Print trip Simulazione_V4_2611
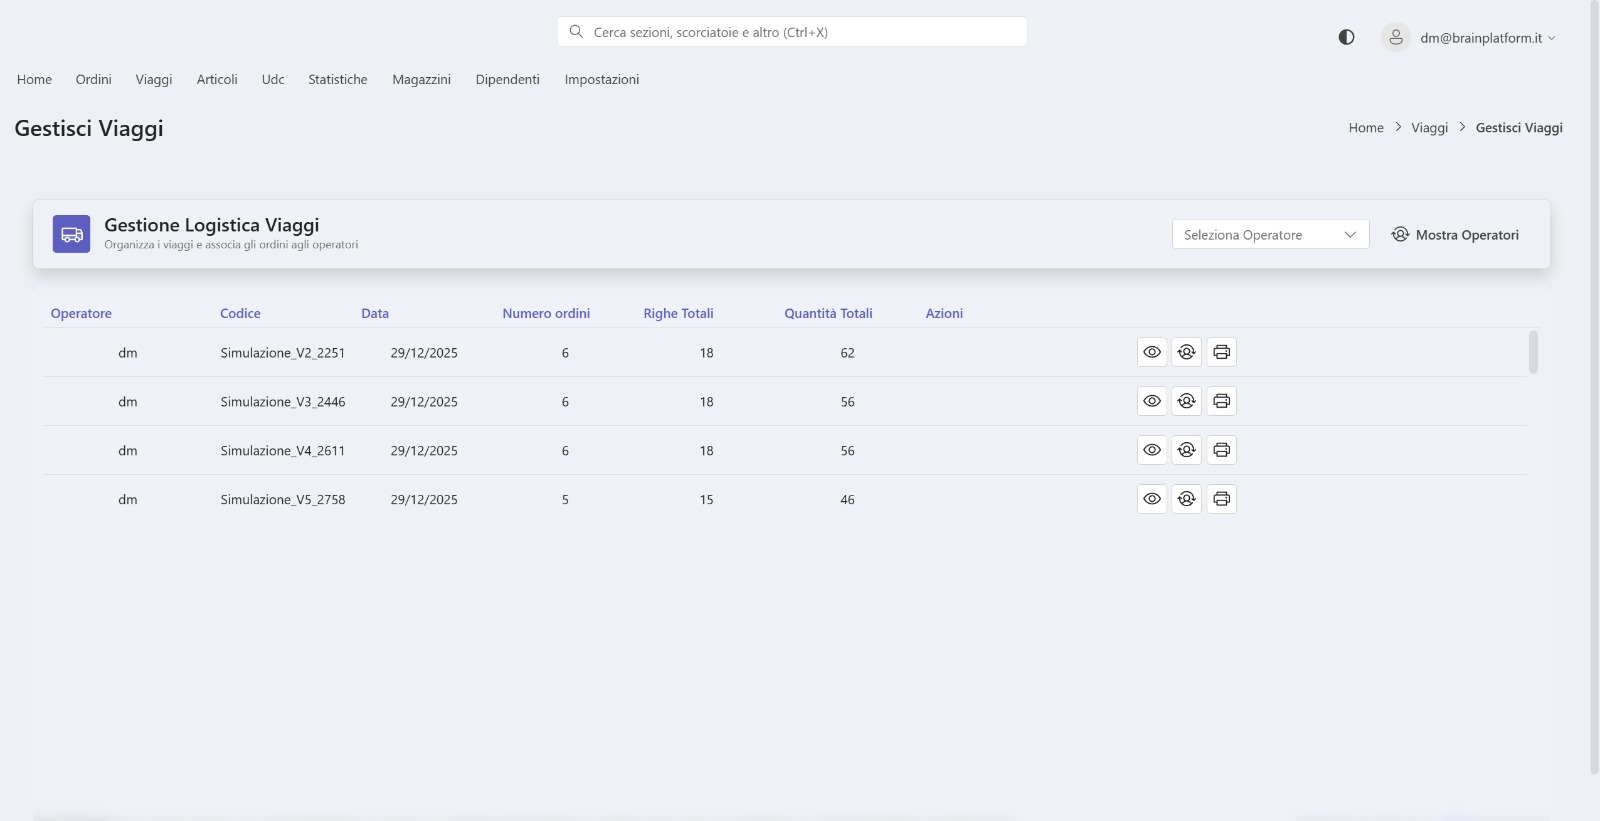 tap(1222, 450)
